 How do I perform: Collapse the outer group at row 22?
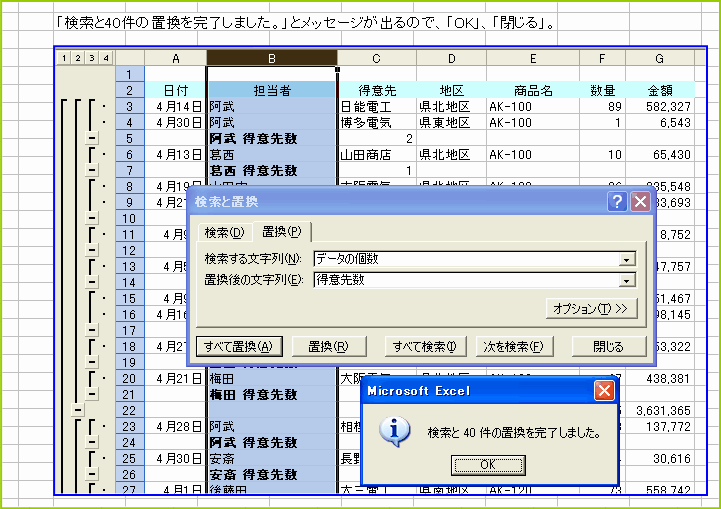coord(78,410)
